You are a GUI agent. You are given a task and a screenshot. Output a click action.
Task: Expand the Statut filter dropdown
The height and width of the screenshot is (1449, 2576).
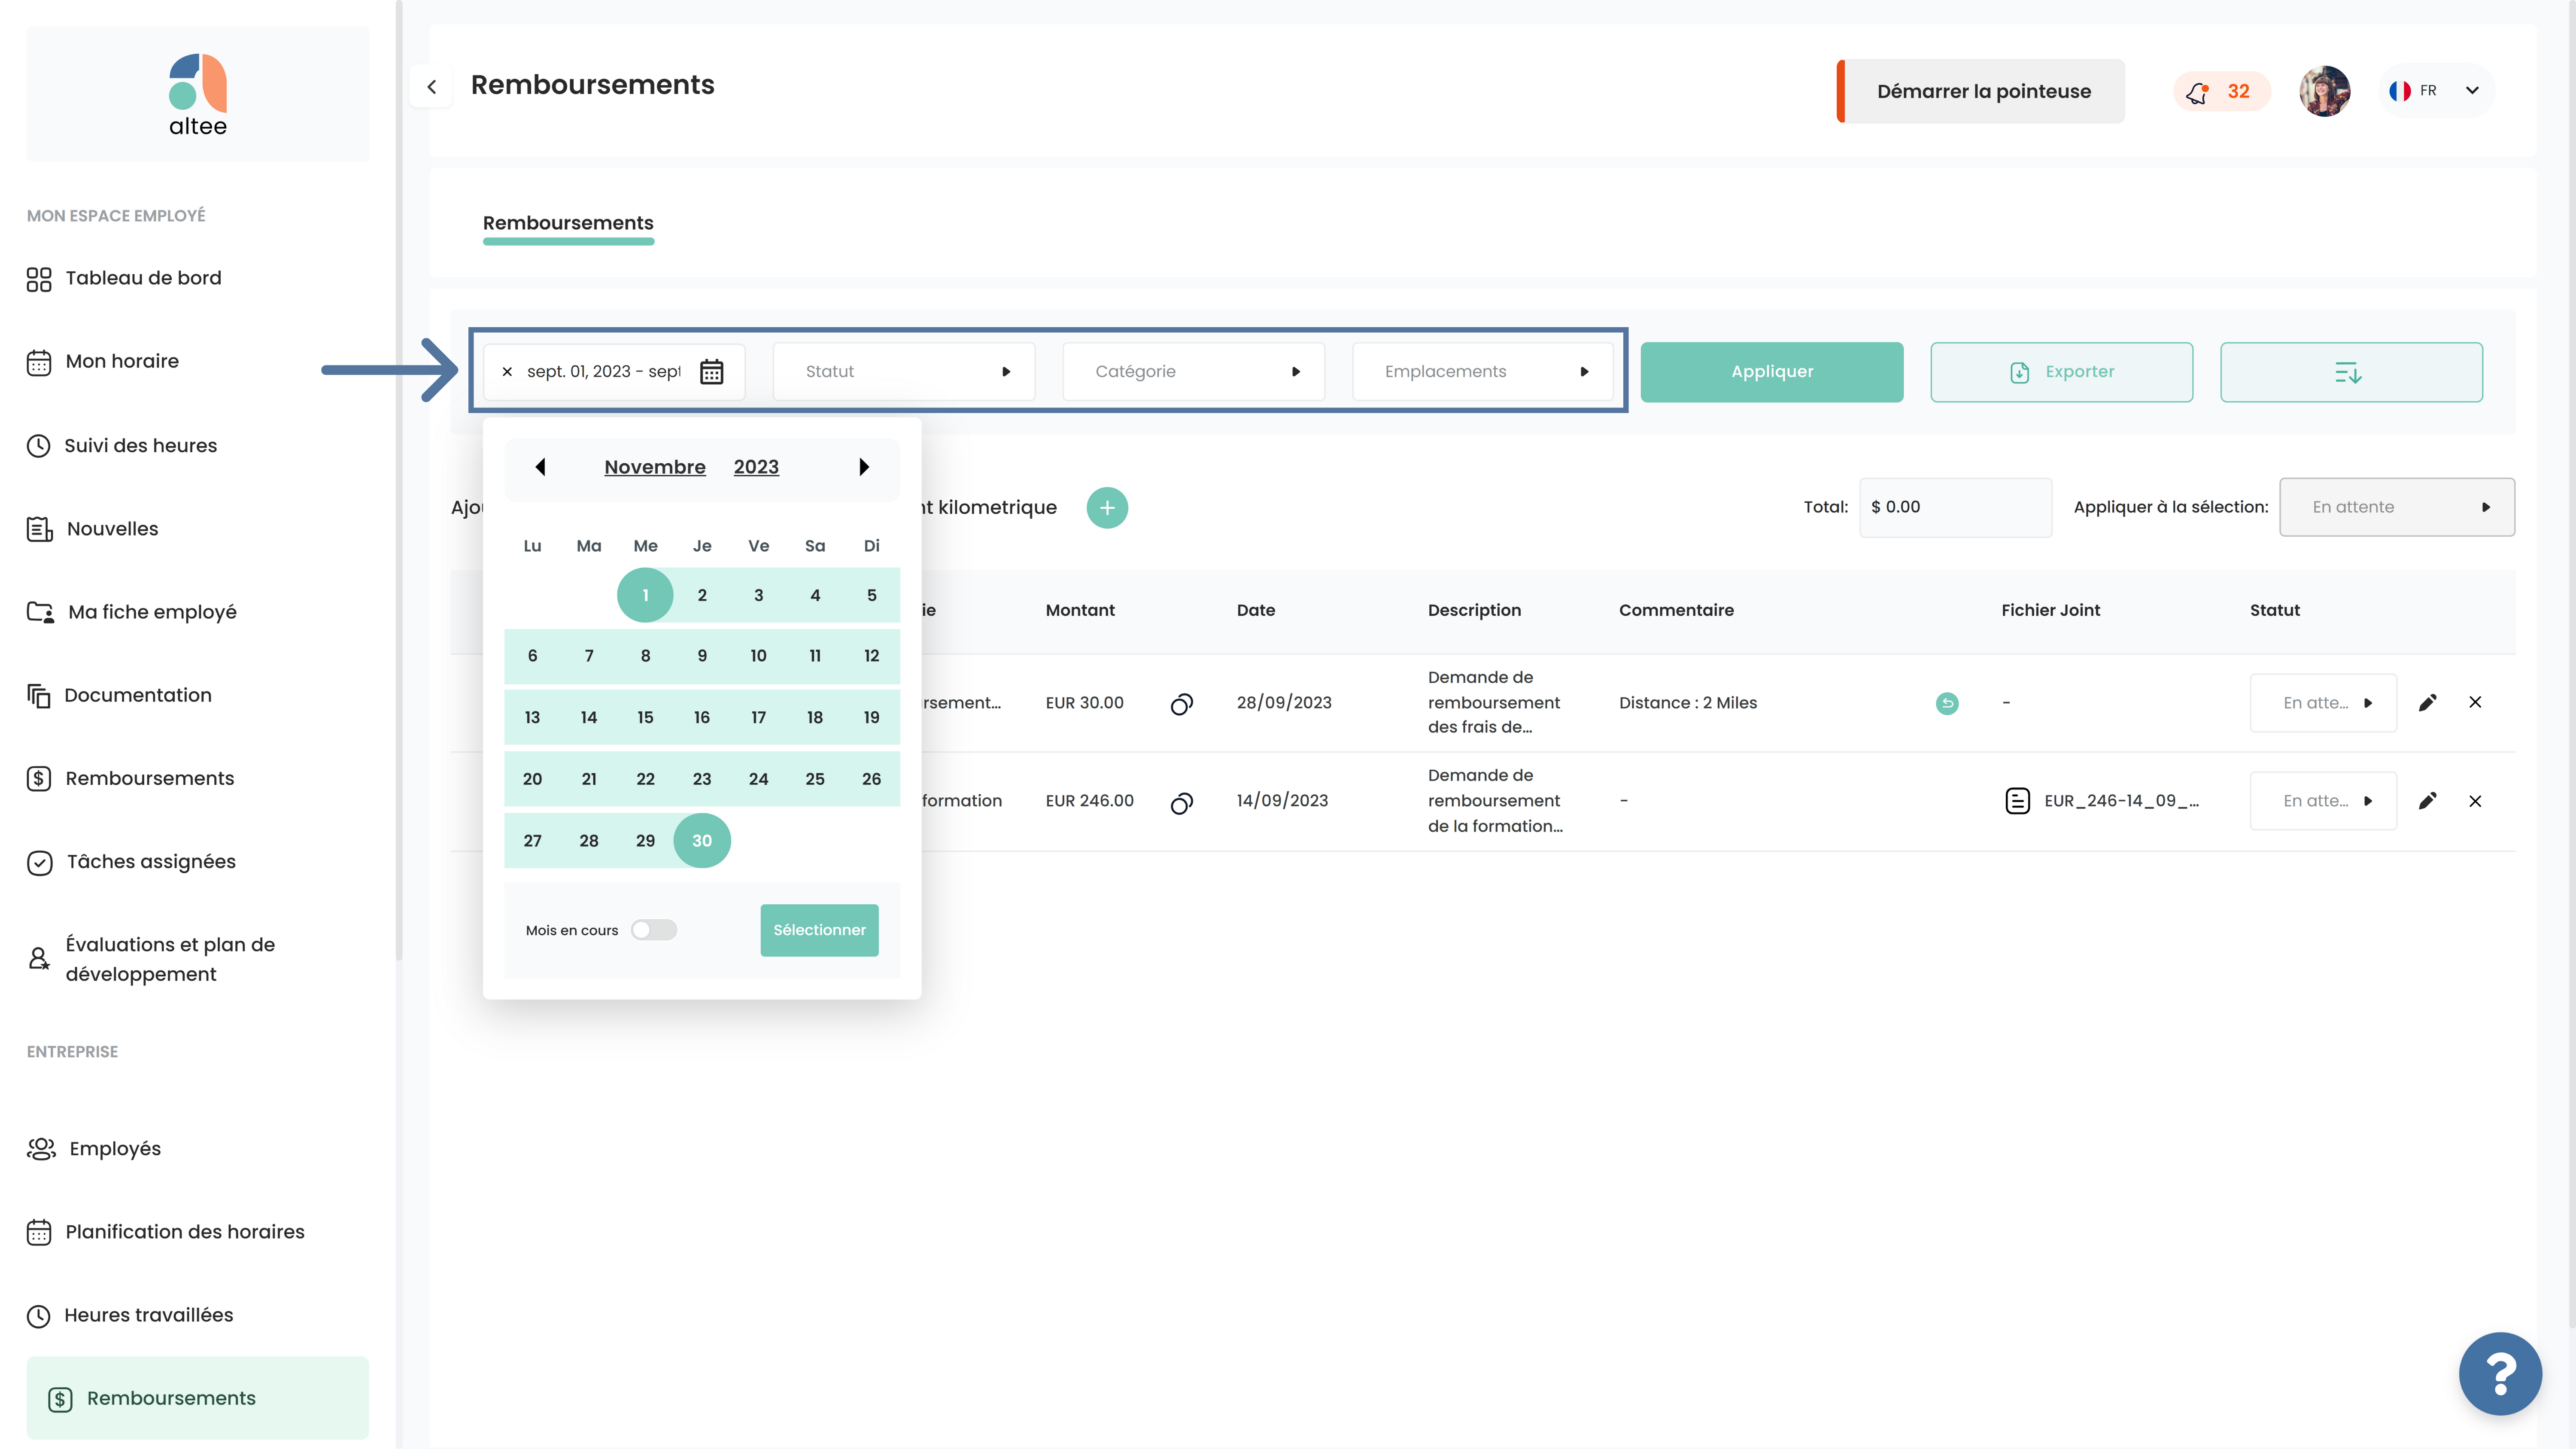pos(904,372)
